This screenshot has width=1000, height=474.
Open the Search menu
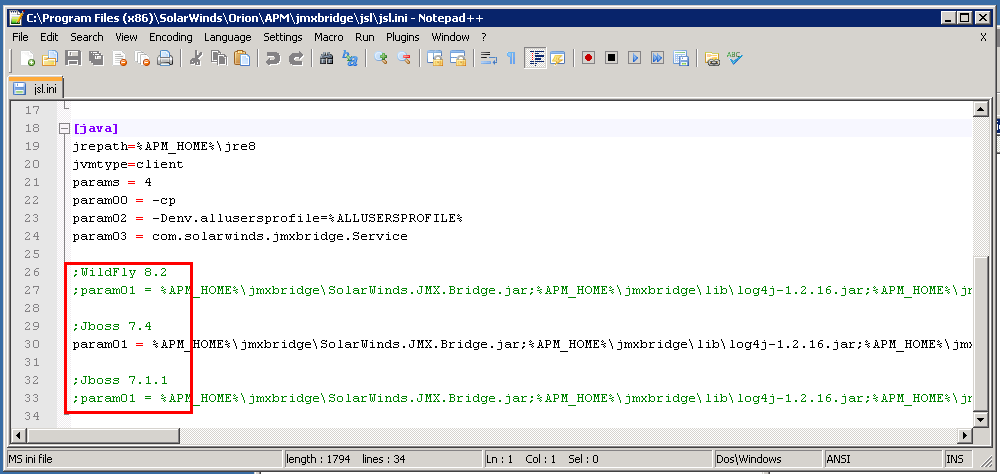(87, 37)
